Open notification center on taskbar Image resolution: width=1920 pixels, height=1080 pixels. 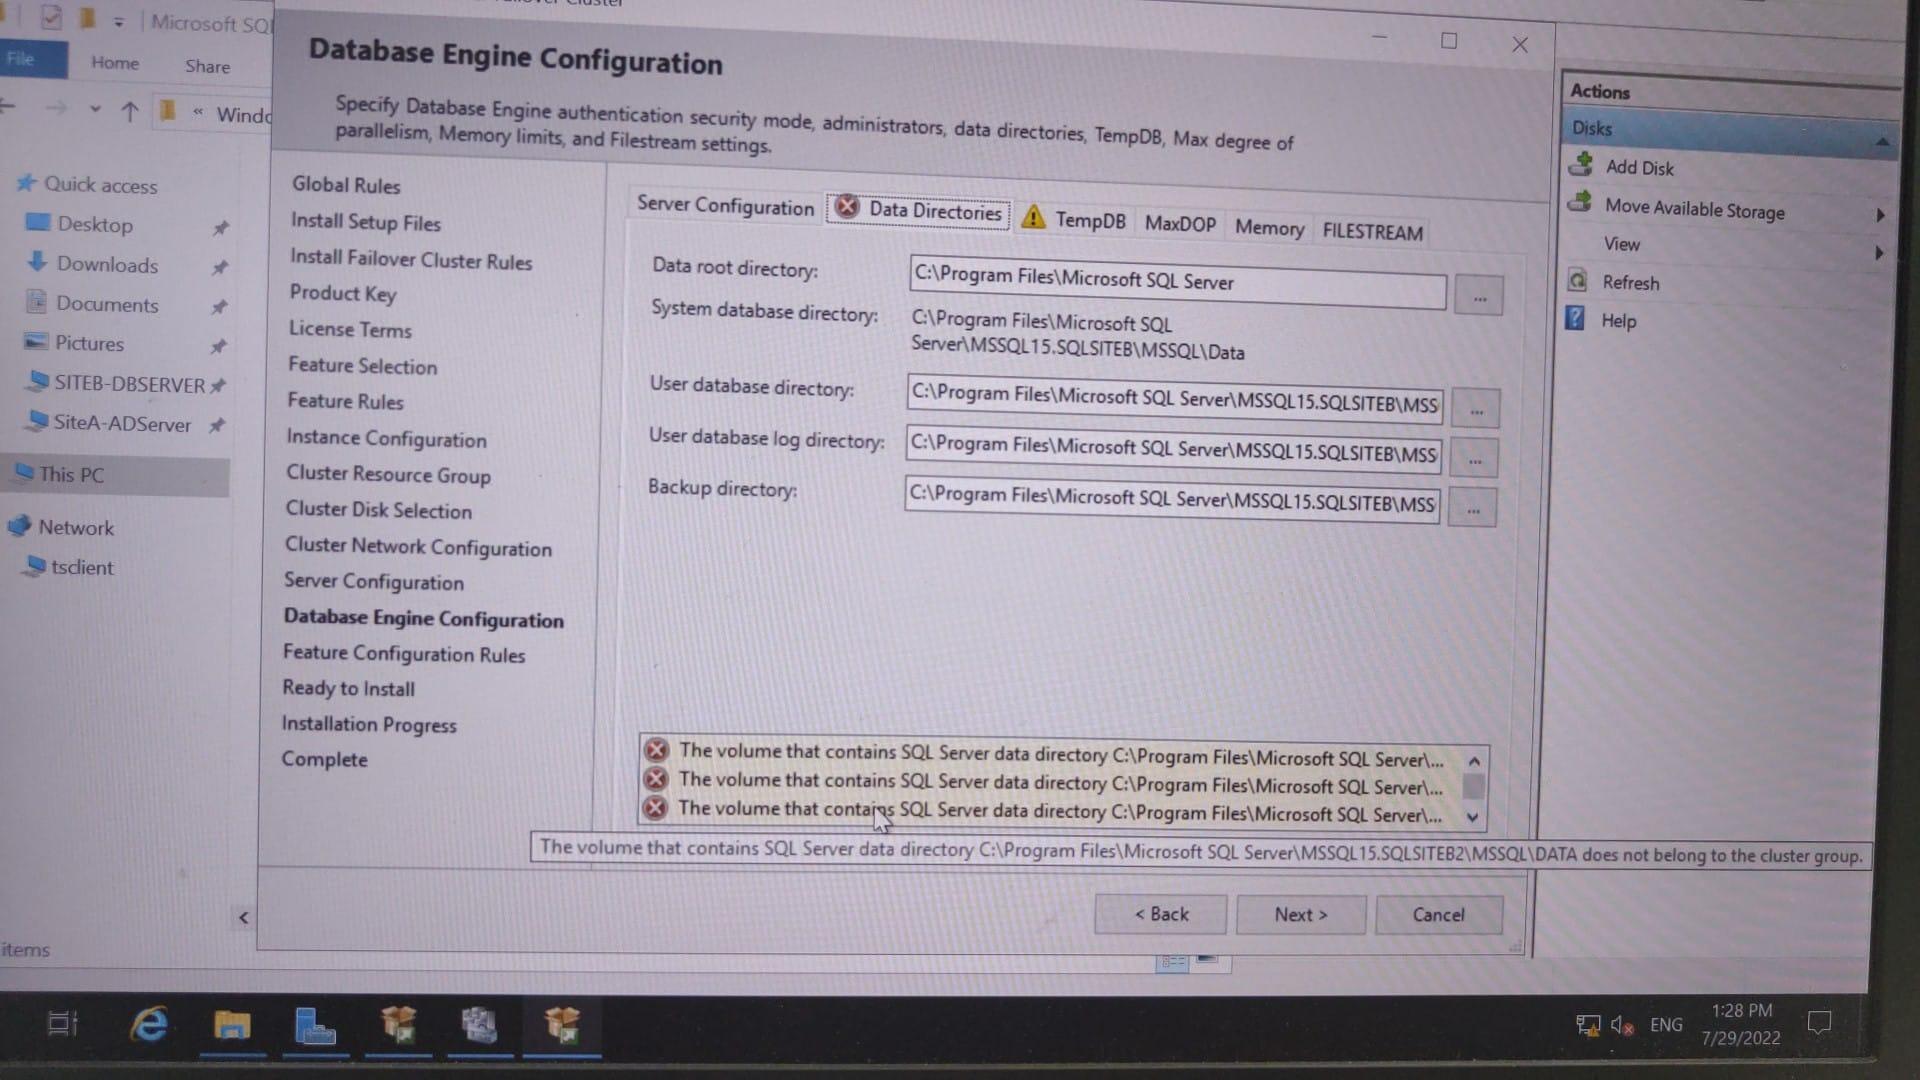pos(1819,1022)
